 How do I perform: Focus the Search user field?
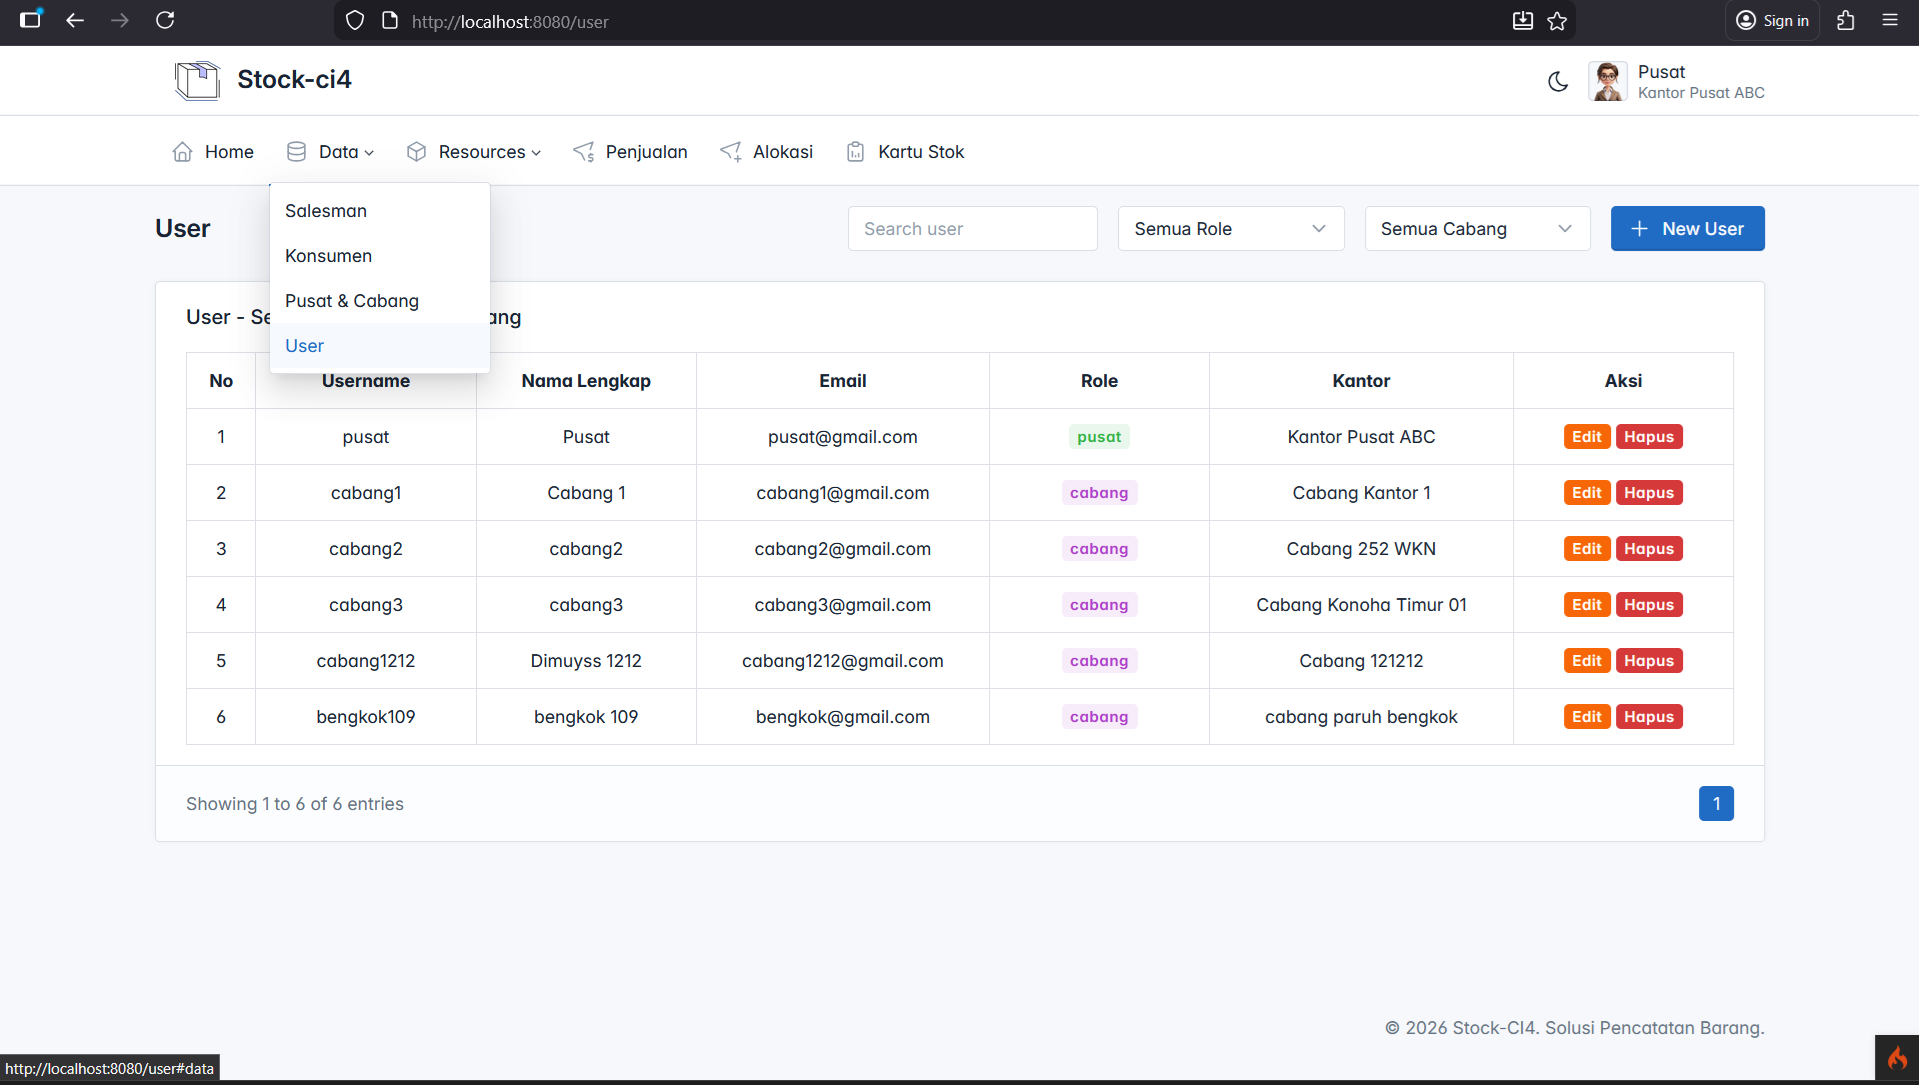point(972,229)
